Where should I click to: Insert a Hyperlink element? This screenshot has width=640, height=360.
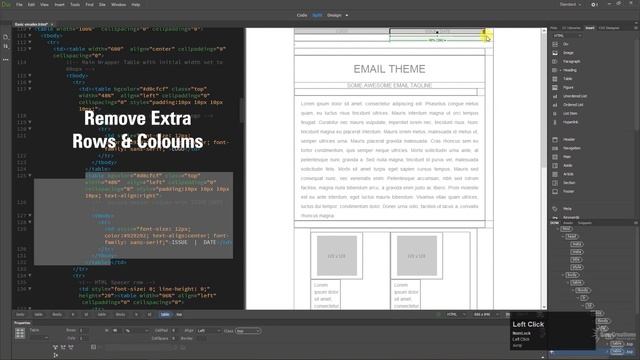click(x=570, y=122)
